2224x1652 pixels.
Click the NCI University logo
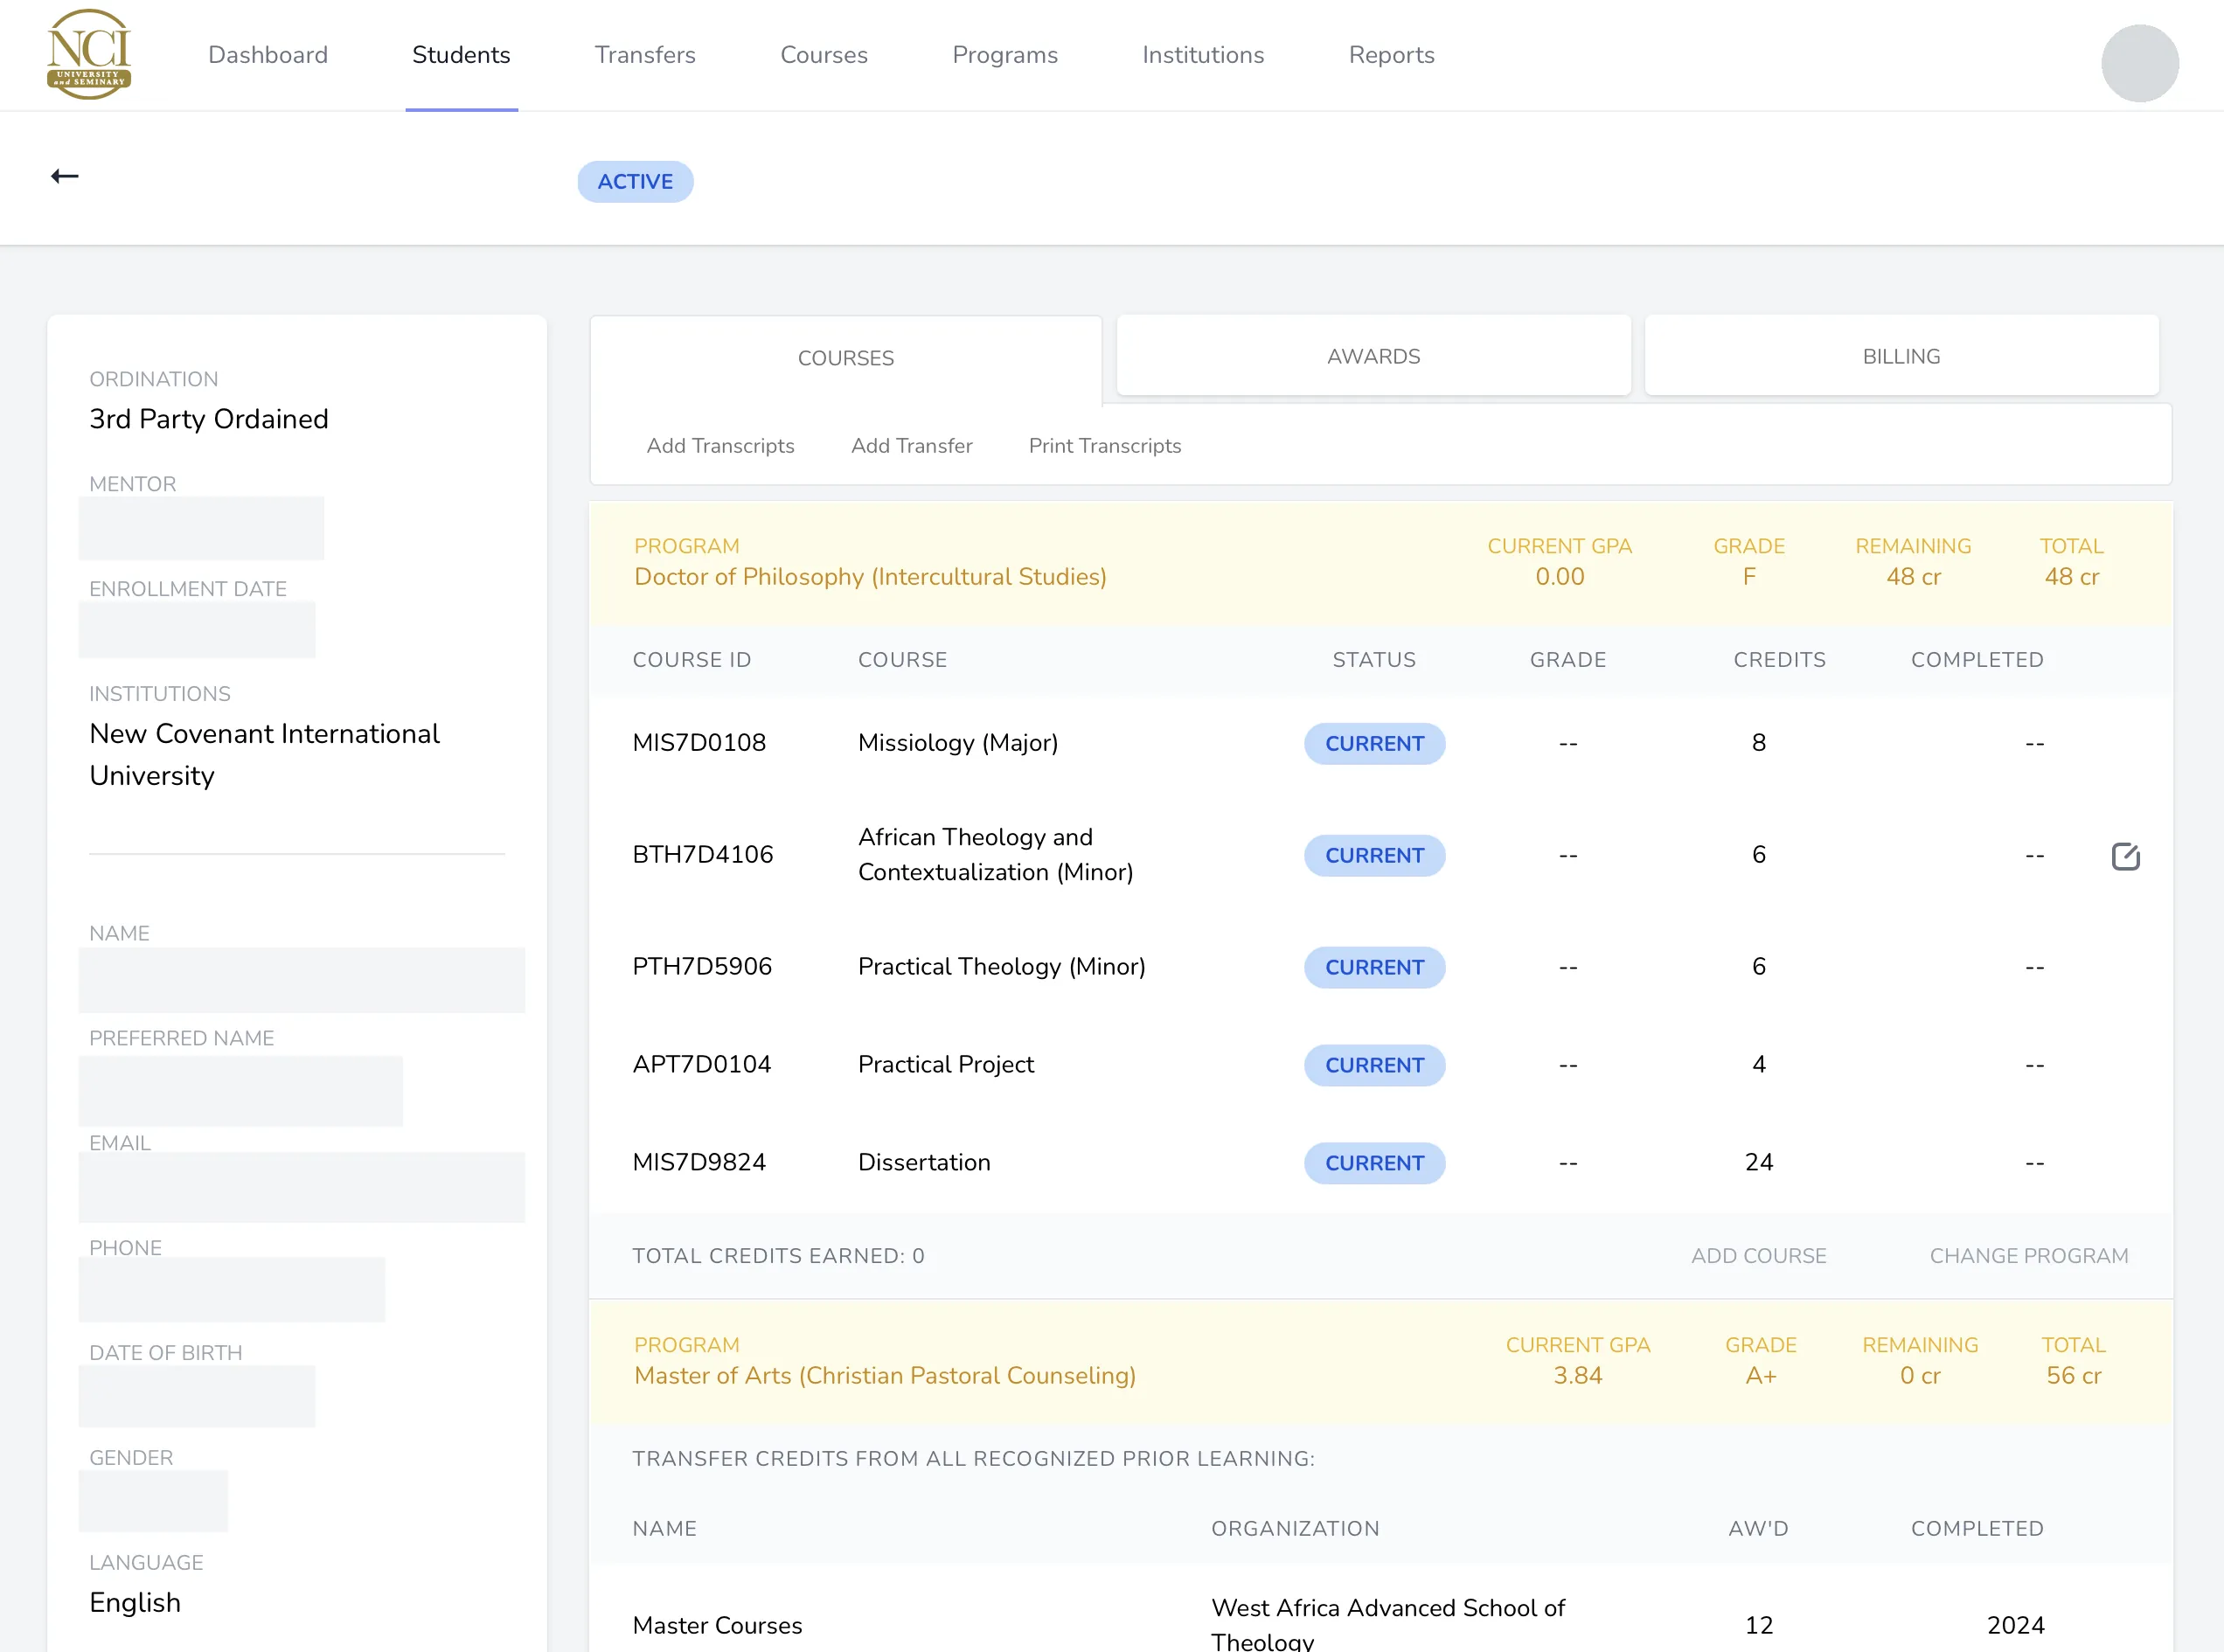[x=89, y=54]
